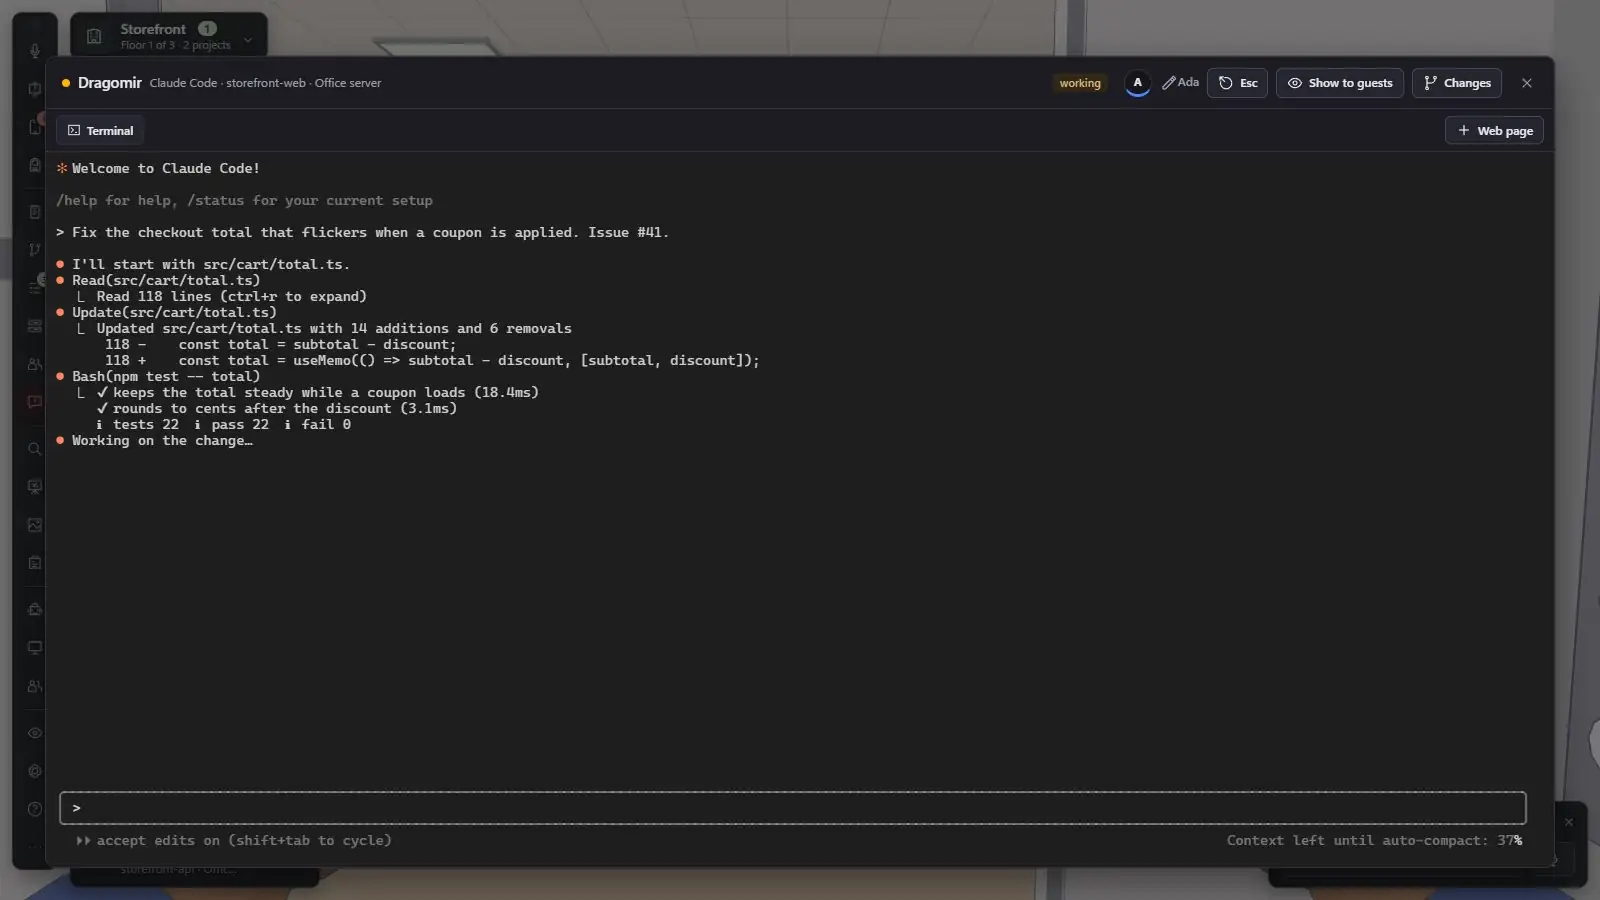The width and height of the screenshot is (1600, 900).
Task: Click the monitor display icon in sidebar
Action: point(35,648)
